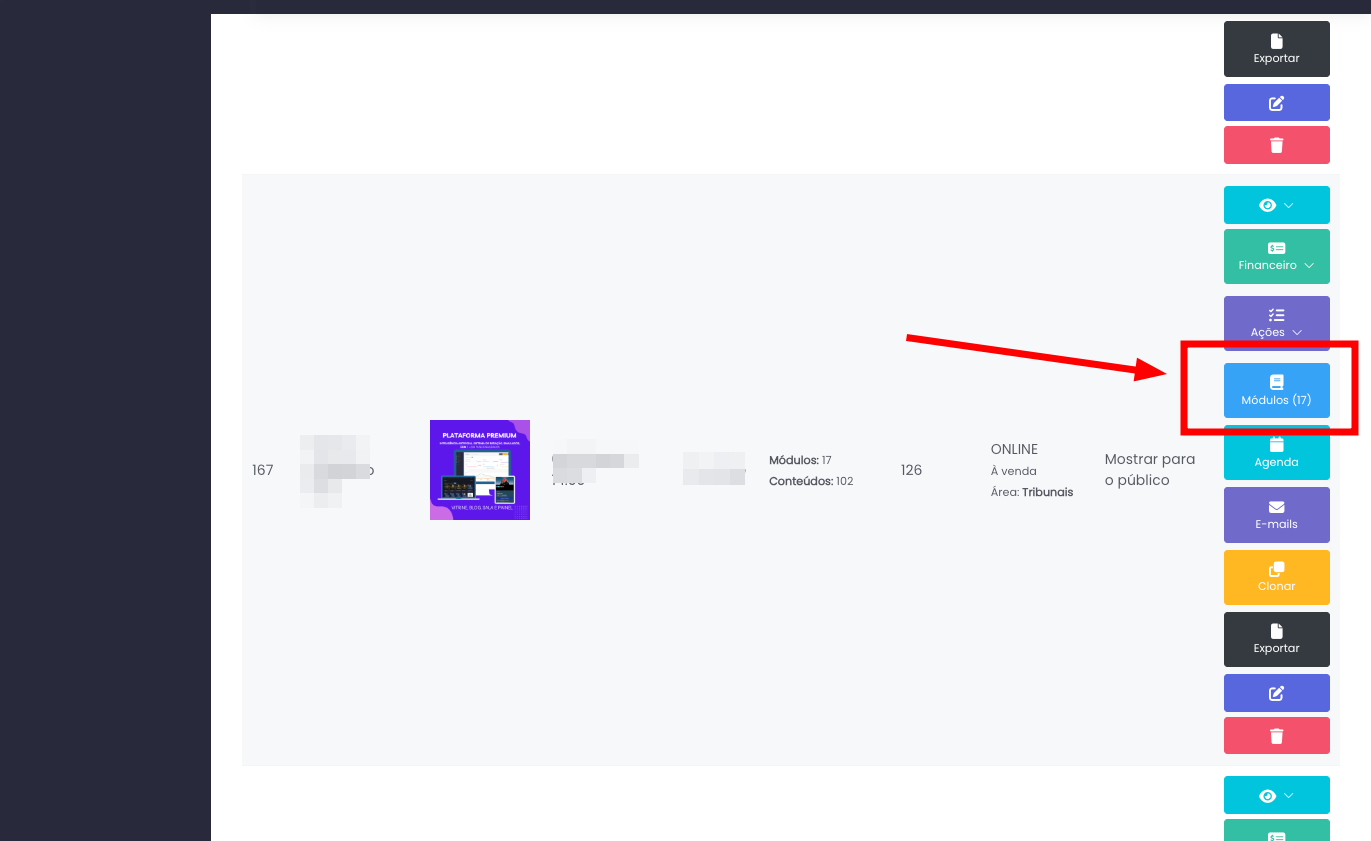Image resolution: width=1371 pixels, height=841 pixels.
Task: Click red trash icon above course 167
Action: (x=1276, y=145)
